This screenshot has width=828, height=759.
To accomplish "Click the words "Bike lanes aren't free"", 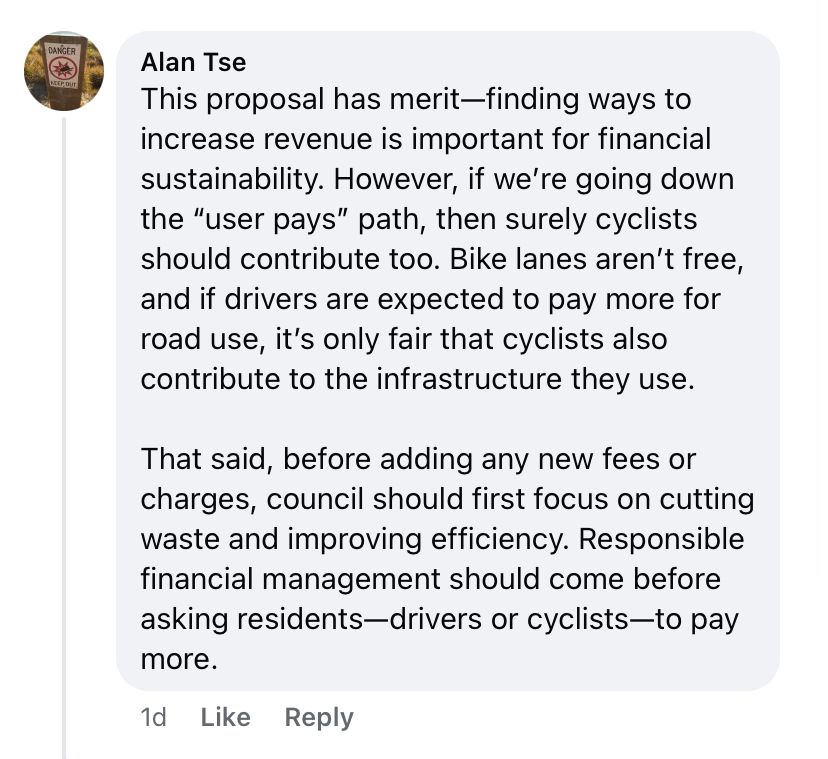I will point(597,259).
